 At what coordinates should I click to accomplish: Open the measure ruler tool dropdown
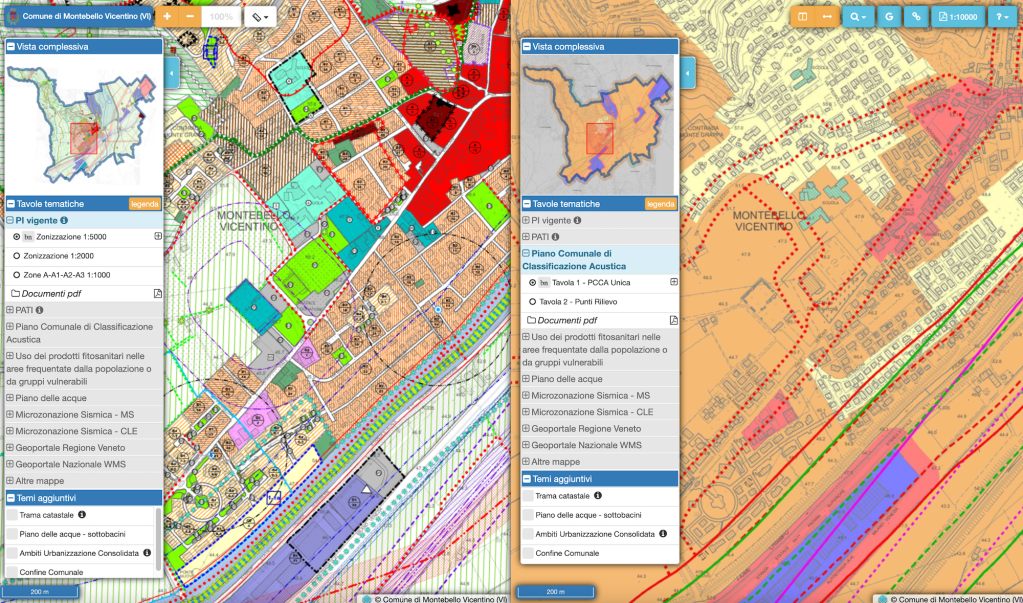(259, 16)
